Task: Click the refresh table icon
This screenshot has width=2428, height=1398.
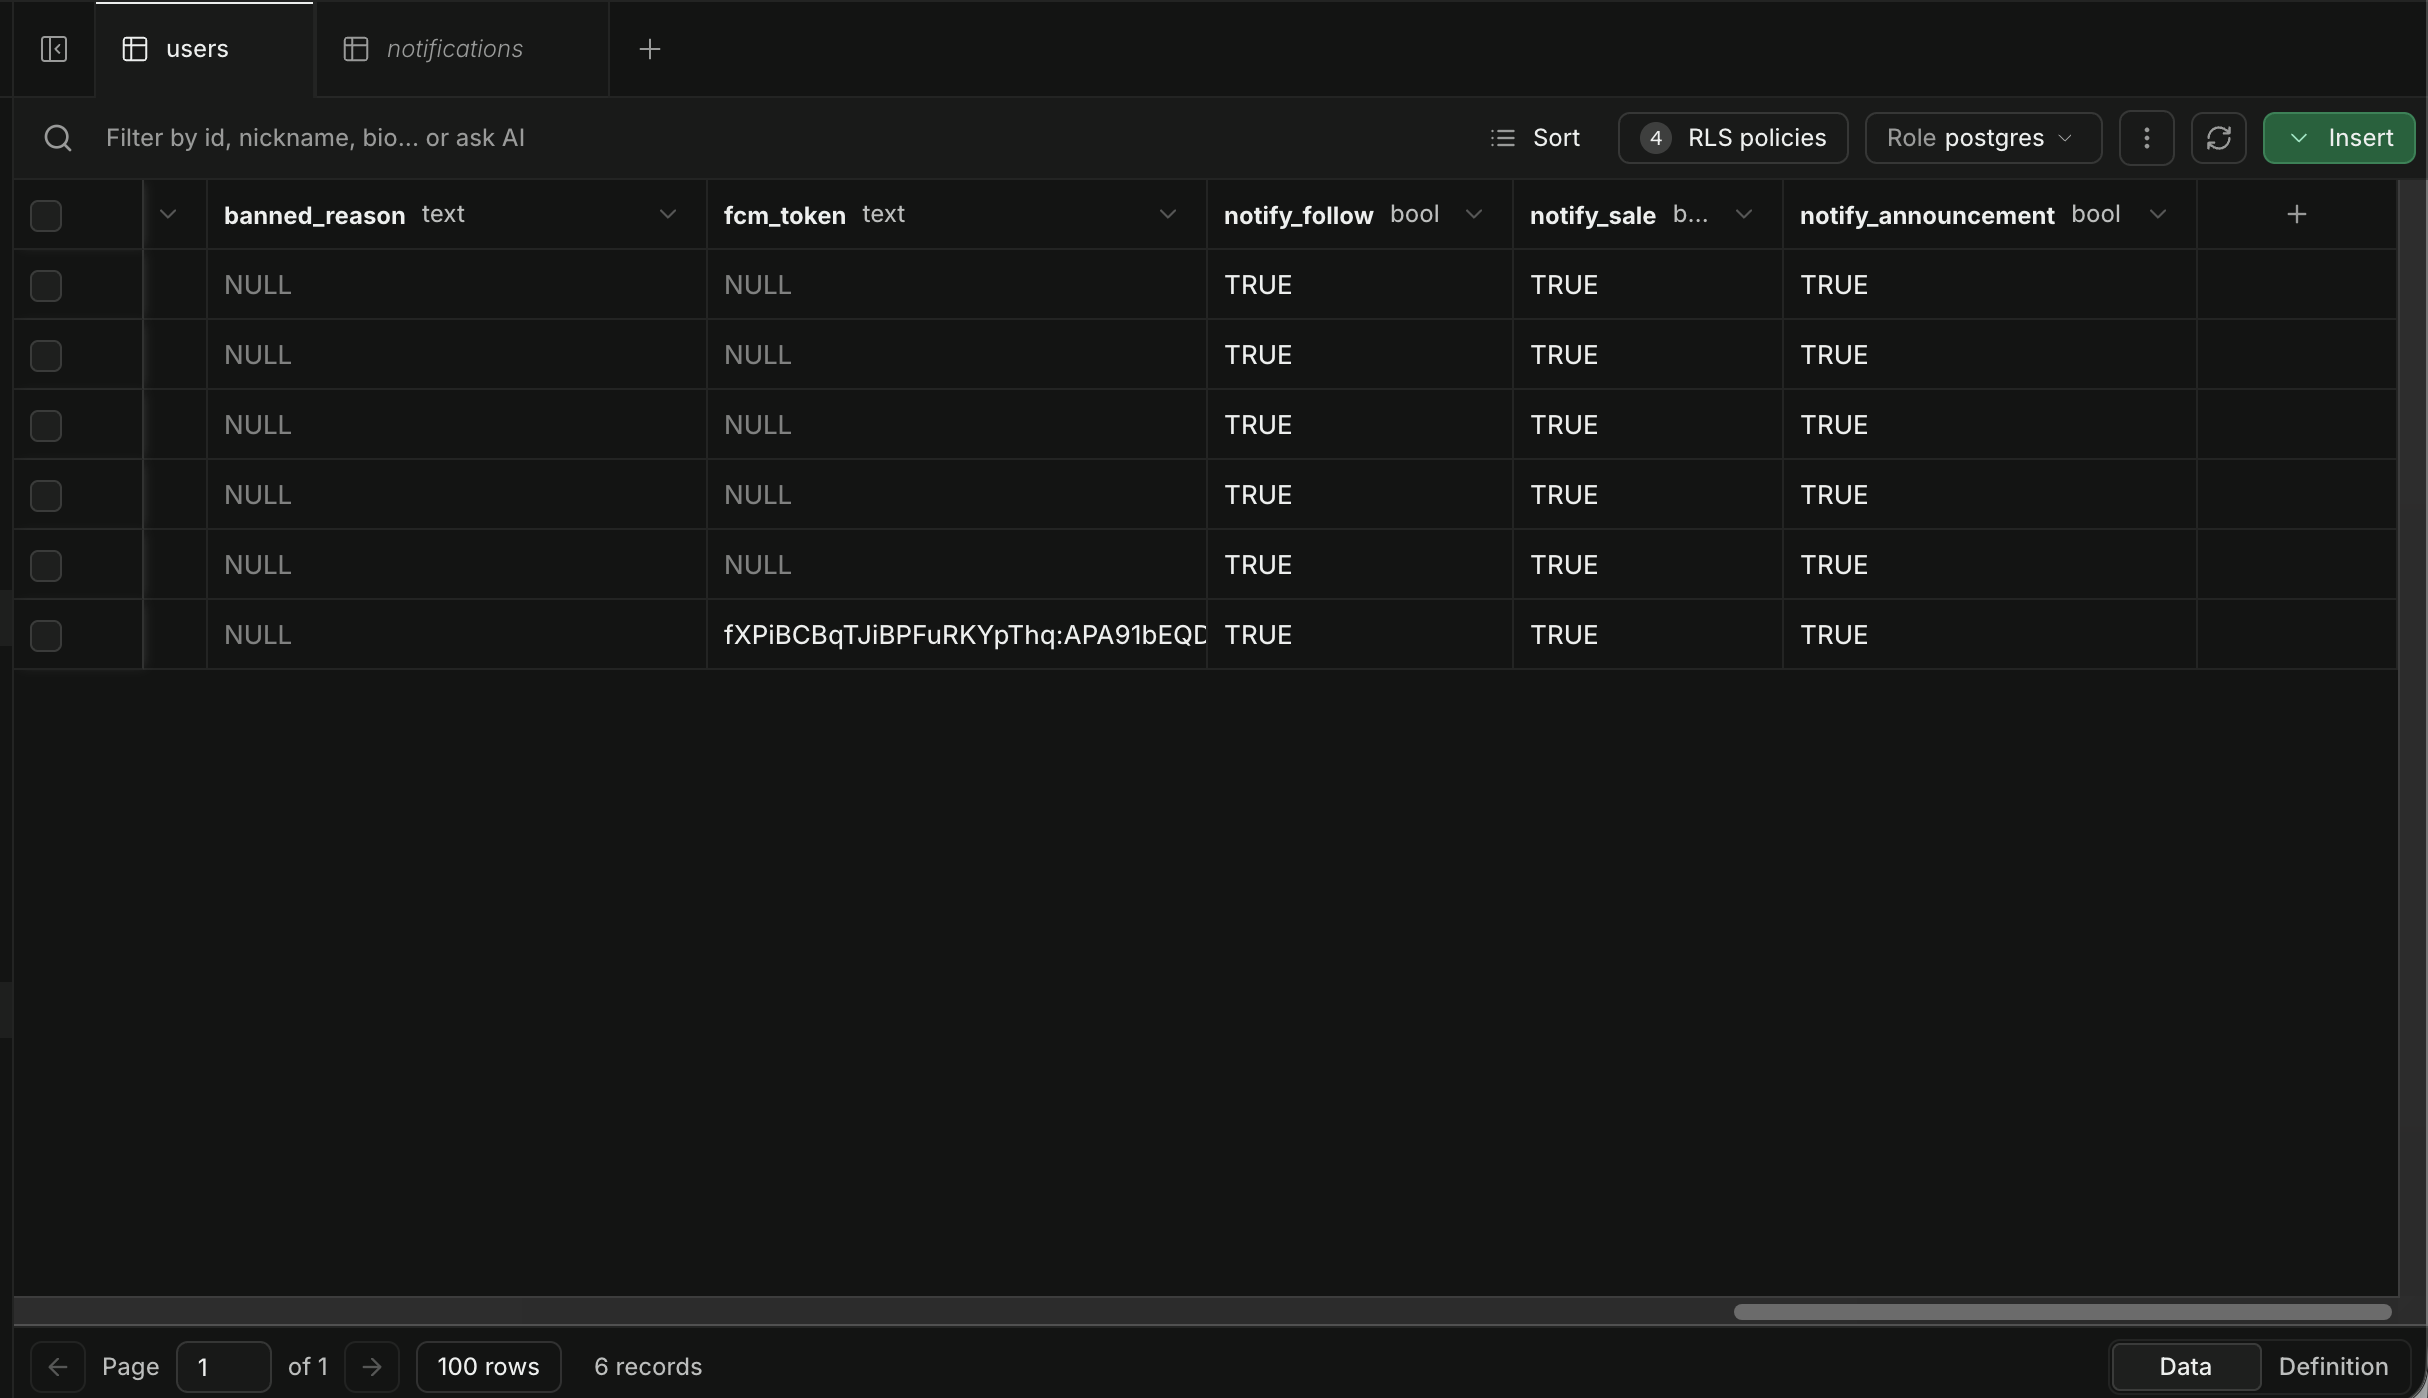Action: pos(2219,138)
